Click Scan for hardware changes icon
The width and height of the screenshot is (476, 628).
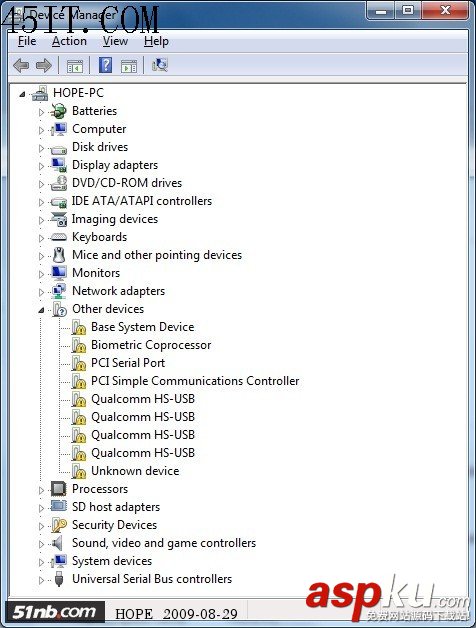(160, 65)
